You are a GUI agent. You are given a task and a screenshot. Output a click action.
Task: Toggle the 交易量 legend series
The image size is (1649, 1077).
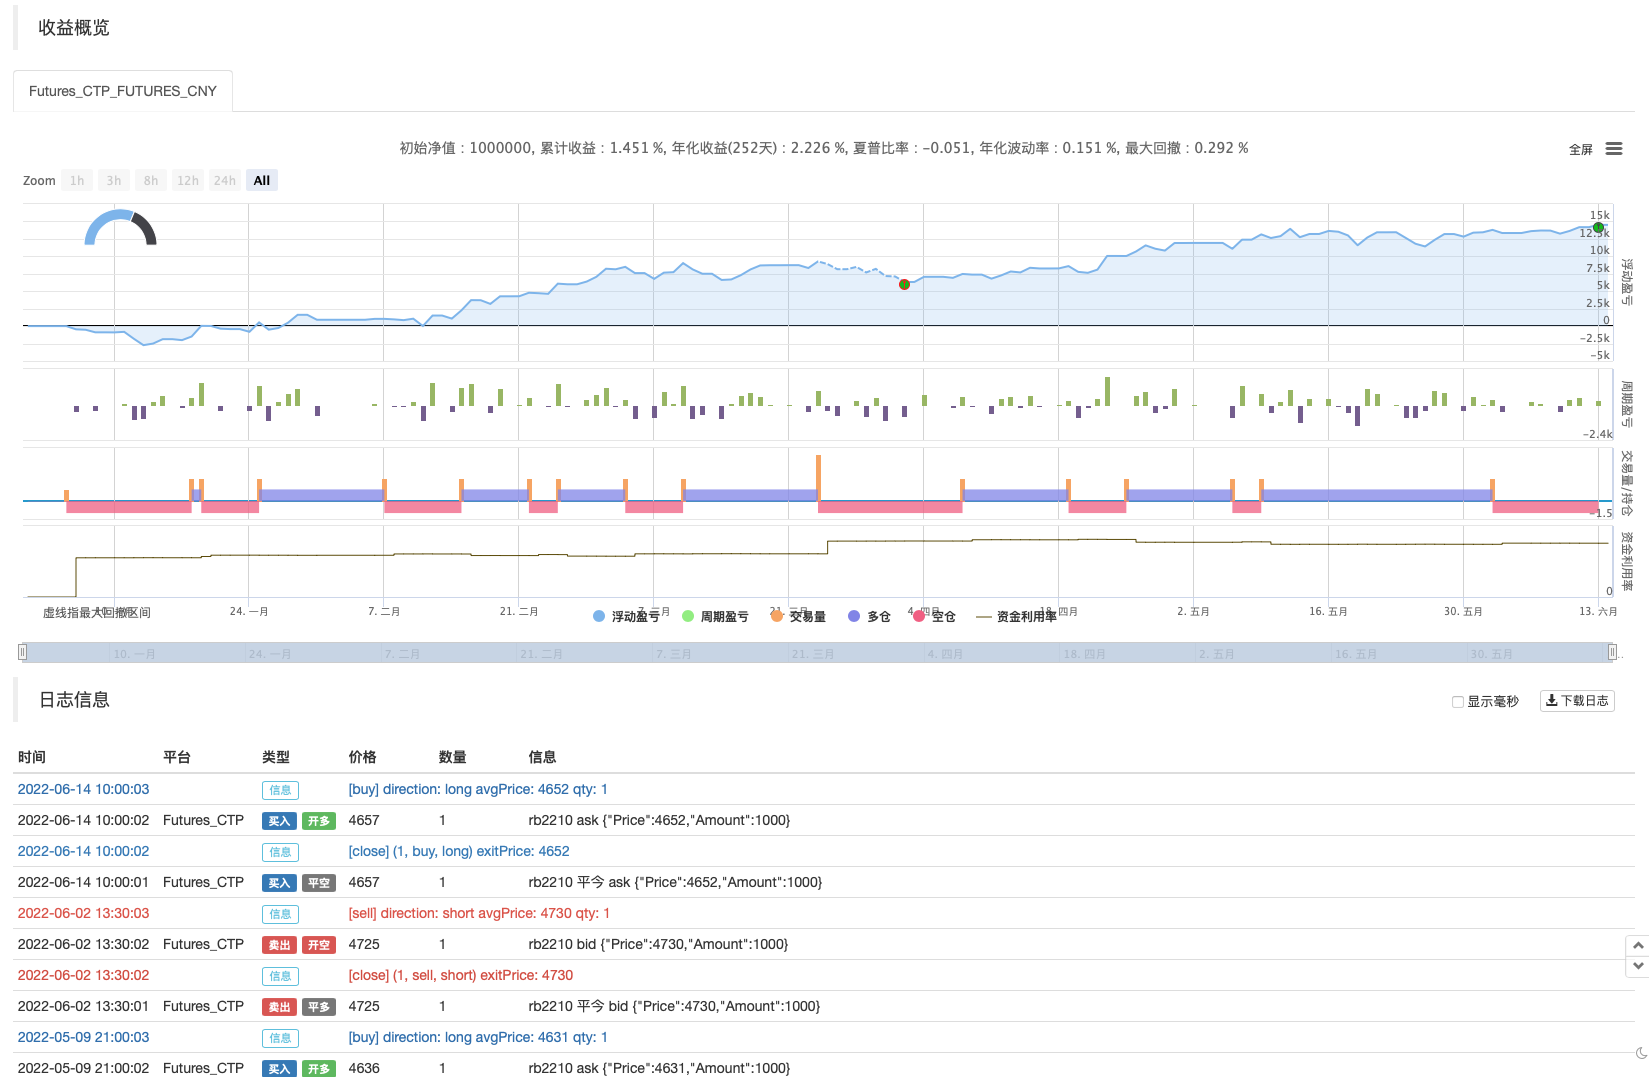pos(798,617)
